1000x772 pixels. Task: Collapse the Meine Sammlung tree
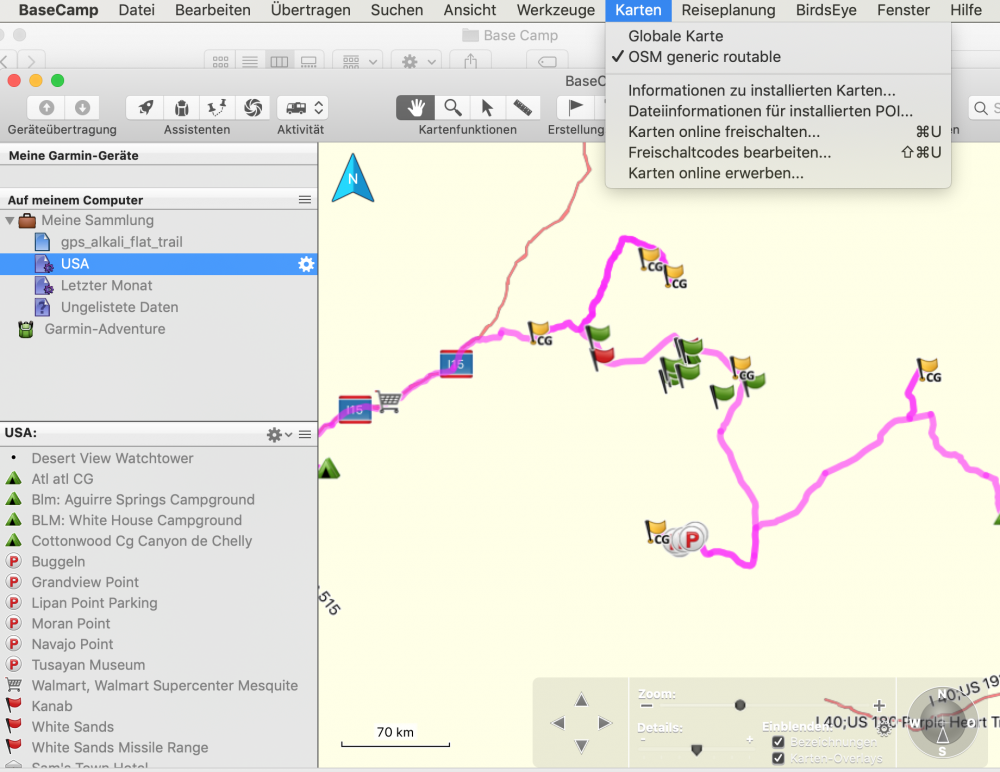pyautogui.click(x=10, y=221)
